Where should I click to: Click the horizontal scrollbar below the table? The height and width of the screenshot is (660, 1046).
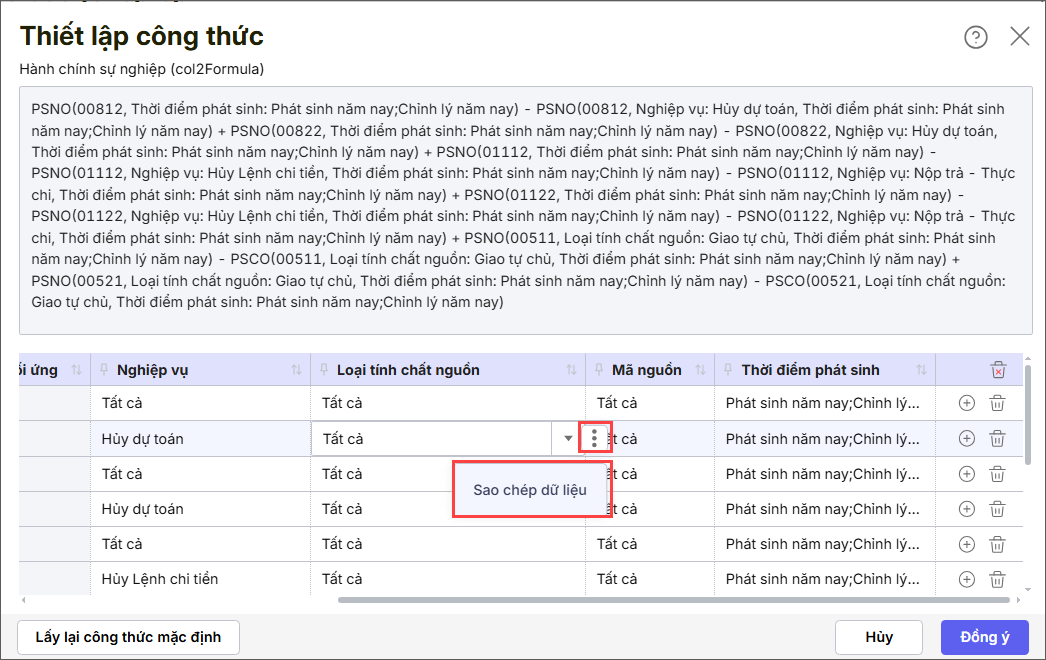674,600
